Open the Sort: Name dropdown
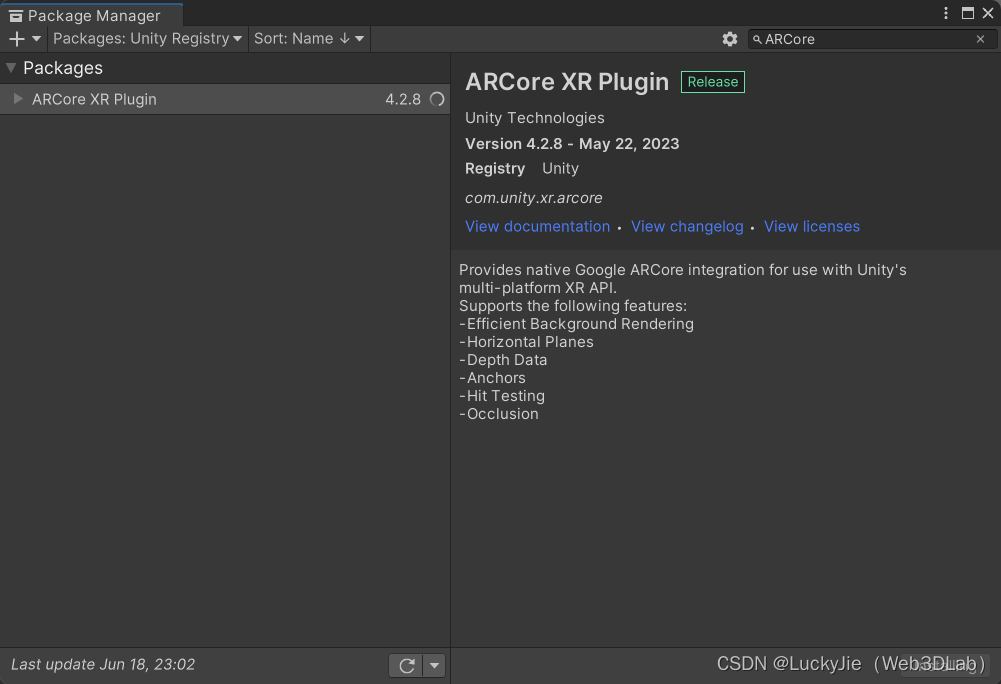Viewport: 1001px width, 684px height. 309,39
